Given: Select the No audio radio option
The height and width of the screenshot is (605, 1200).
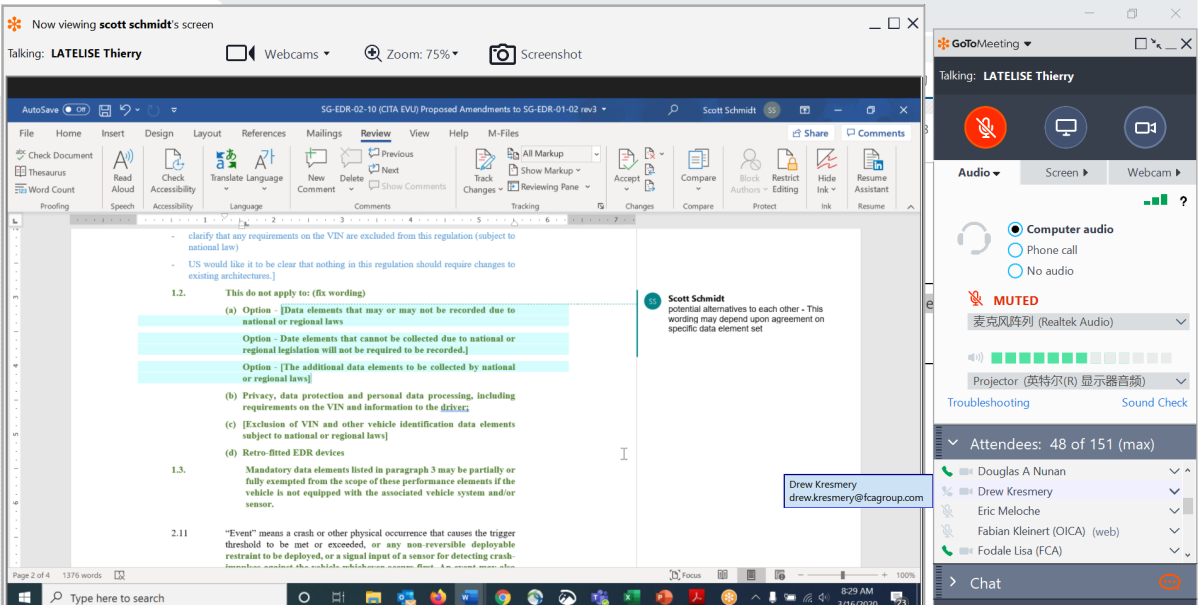Looking at the screenshot, I should click(1016, 271).
